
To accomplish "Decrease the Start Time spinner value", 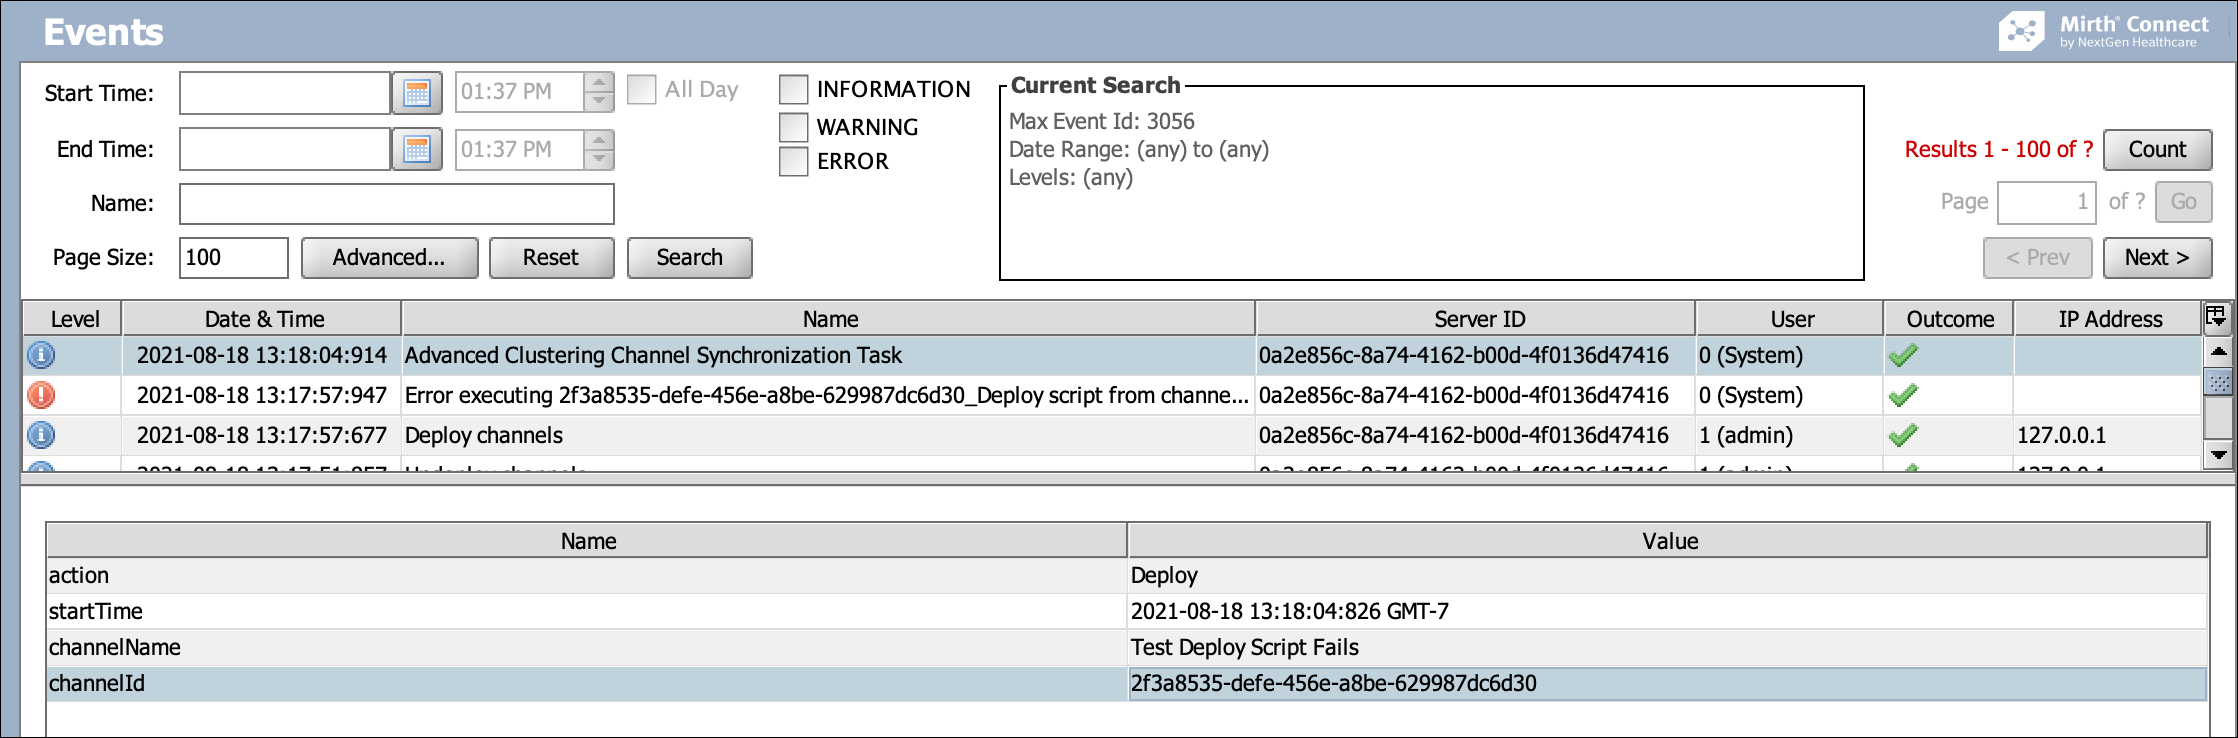I will pos(599,102).
